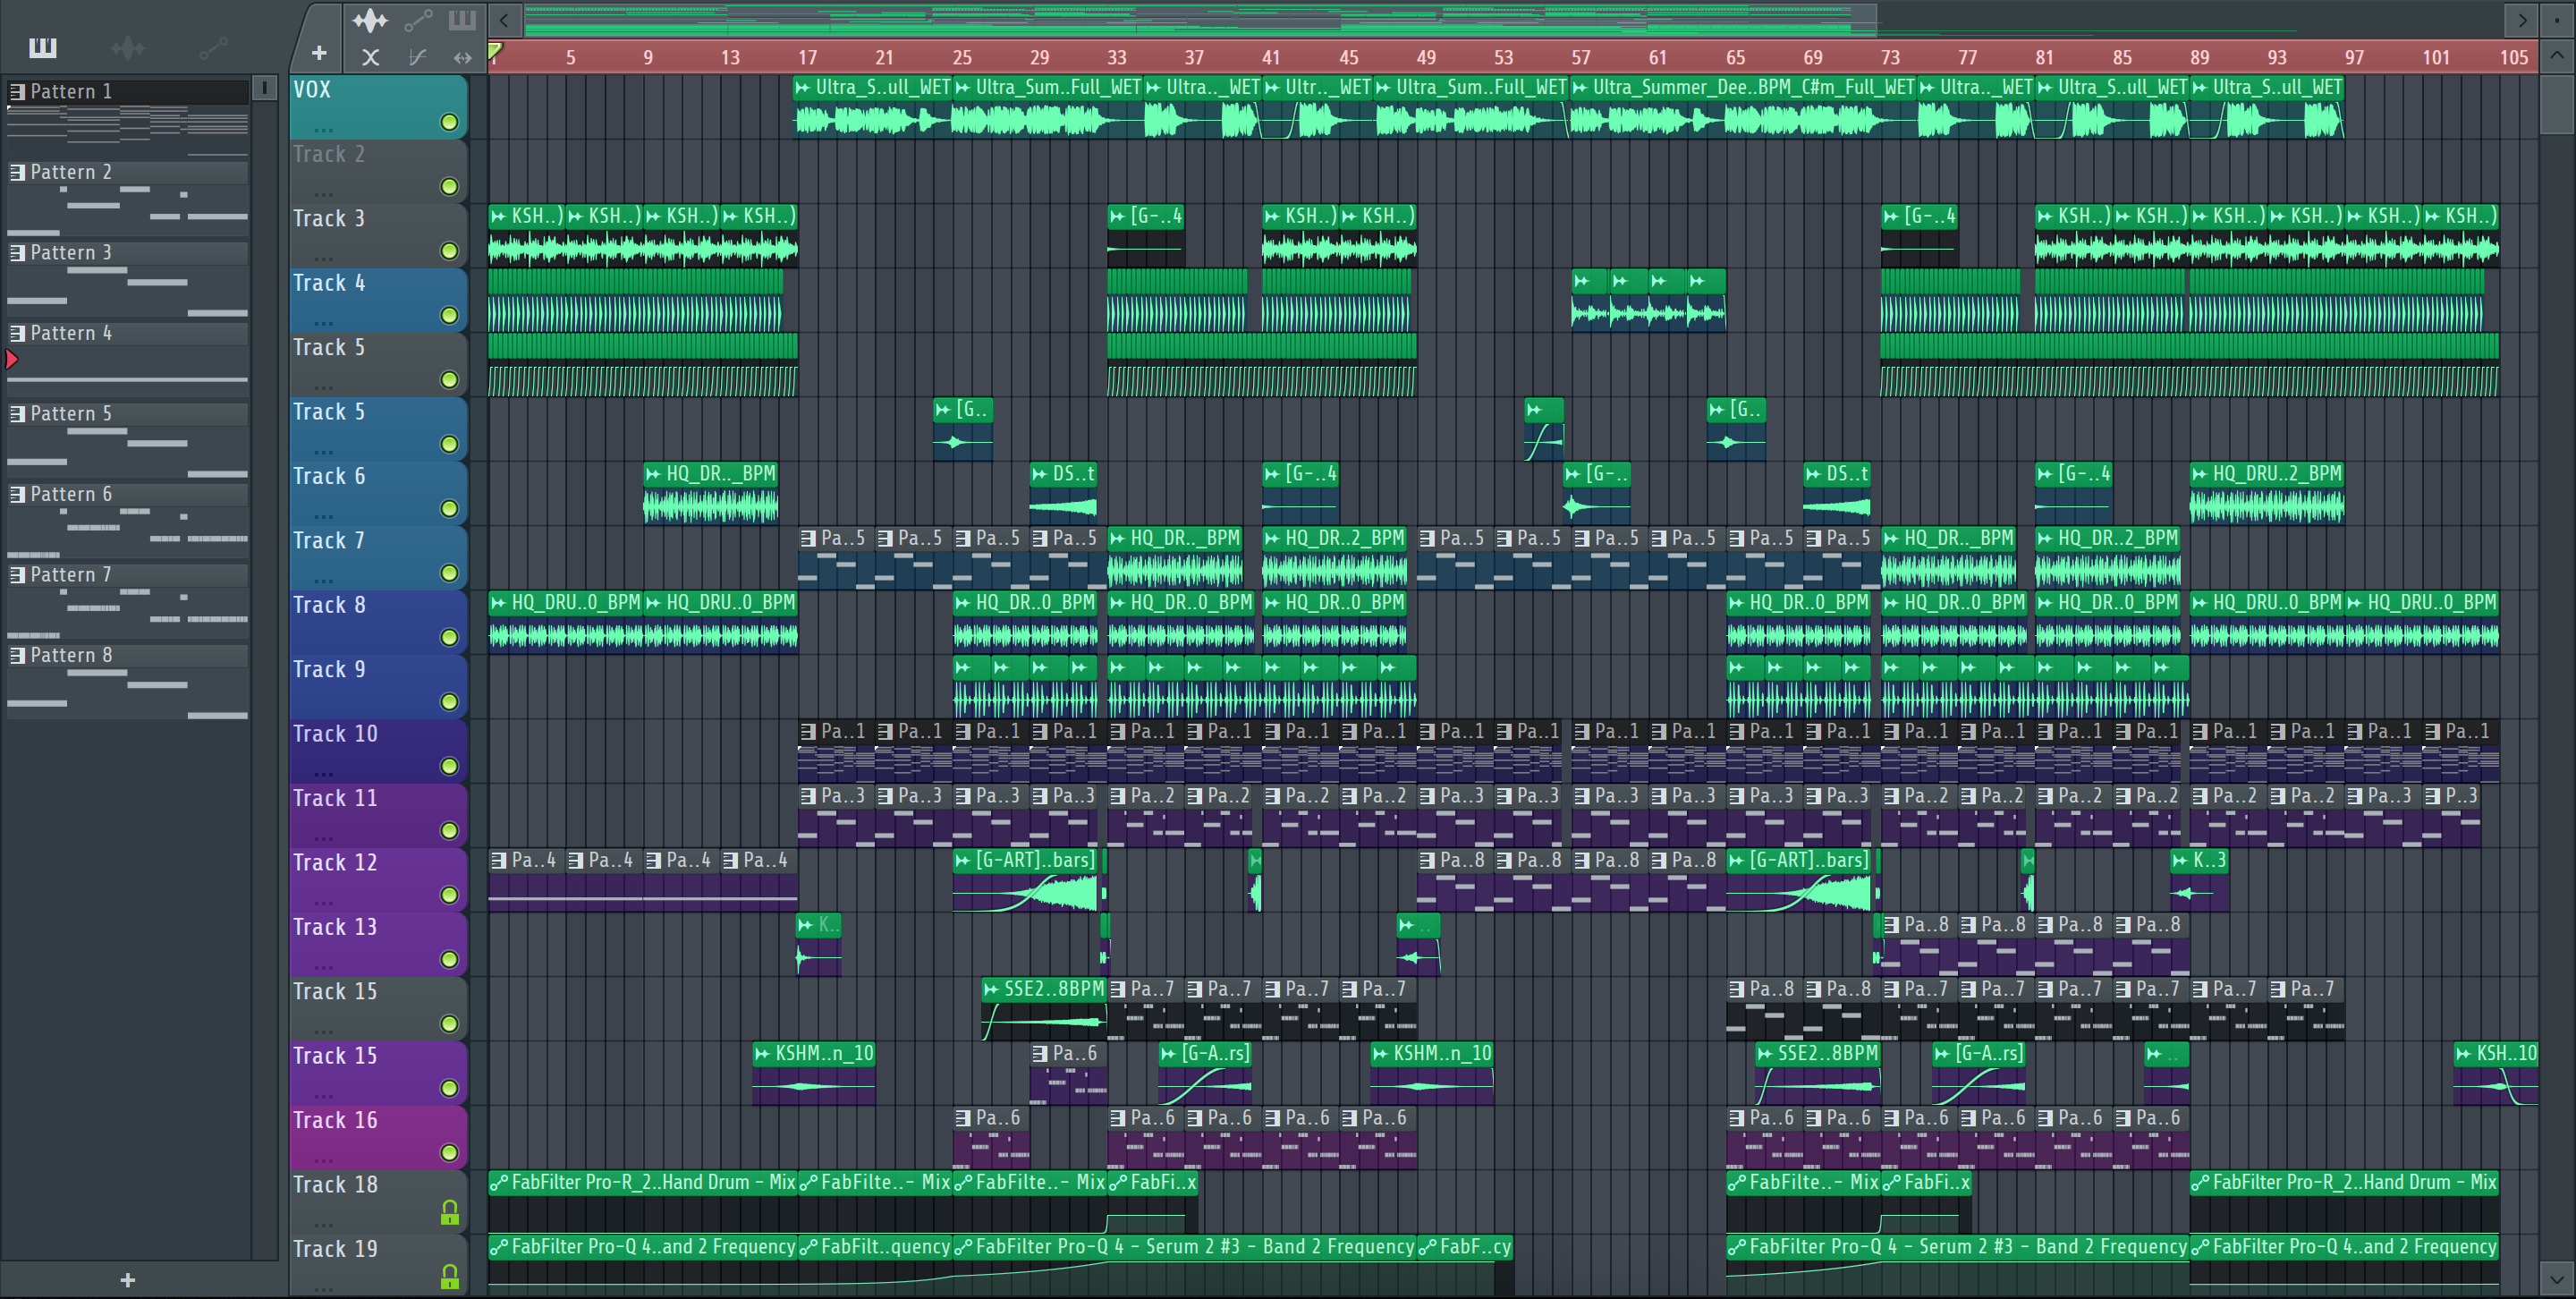Click the red play marker beside Pattern 4
Screen dimensions: 2576x1299
(12, 359)
